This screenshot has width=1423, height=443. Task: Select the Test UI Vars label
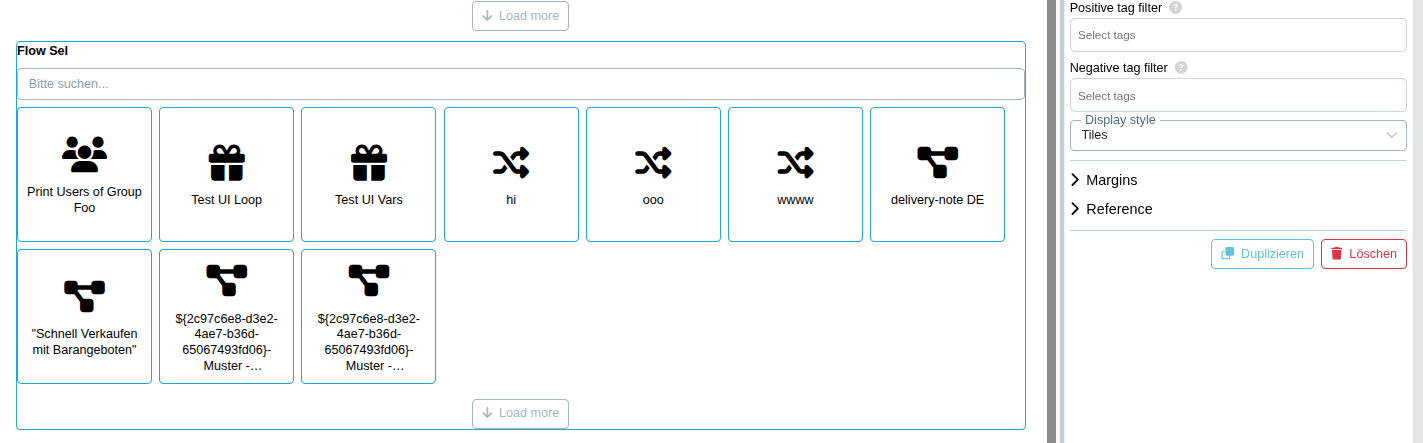[369, 200]
